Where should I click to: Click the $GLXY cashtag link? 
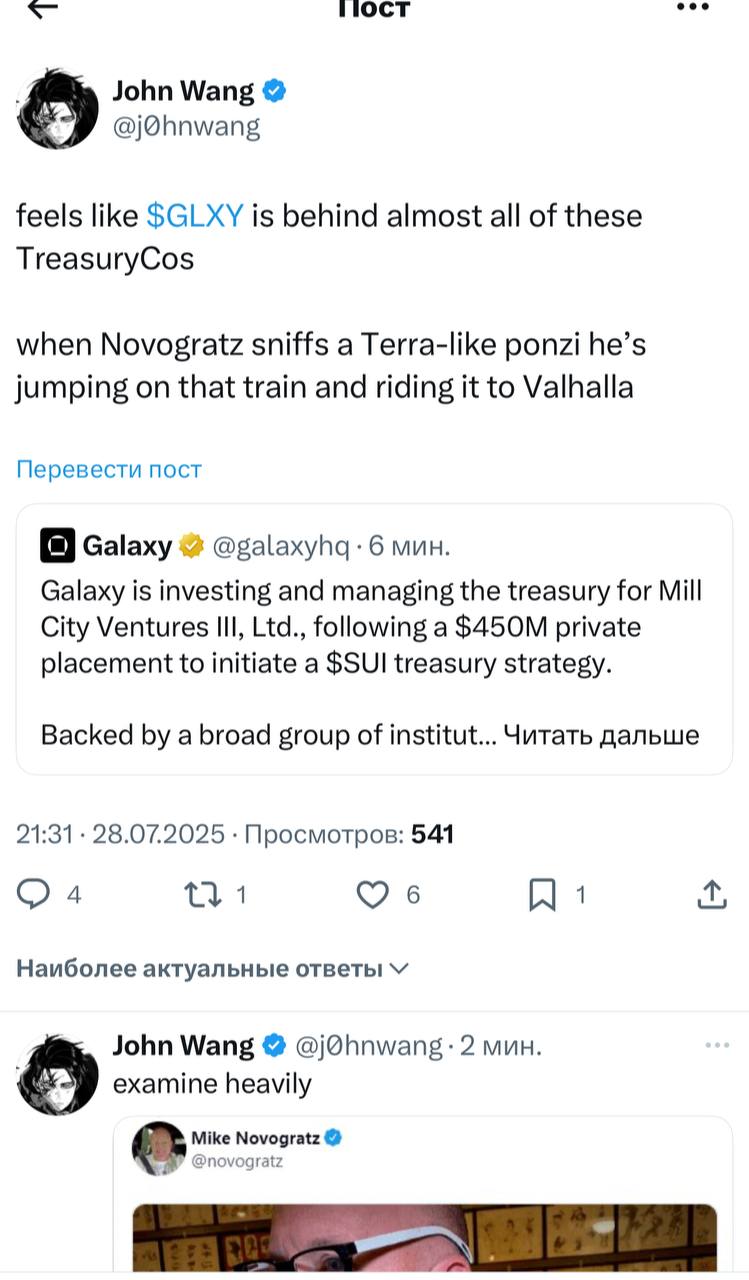tap(195, 215)
